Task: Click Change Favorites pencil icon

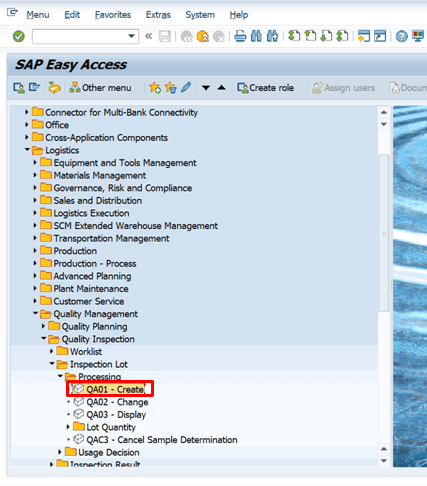Action: (186, 88)
